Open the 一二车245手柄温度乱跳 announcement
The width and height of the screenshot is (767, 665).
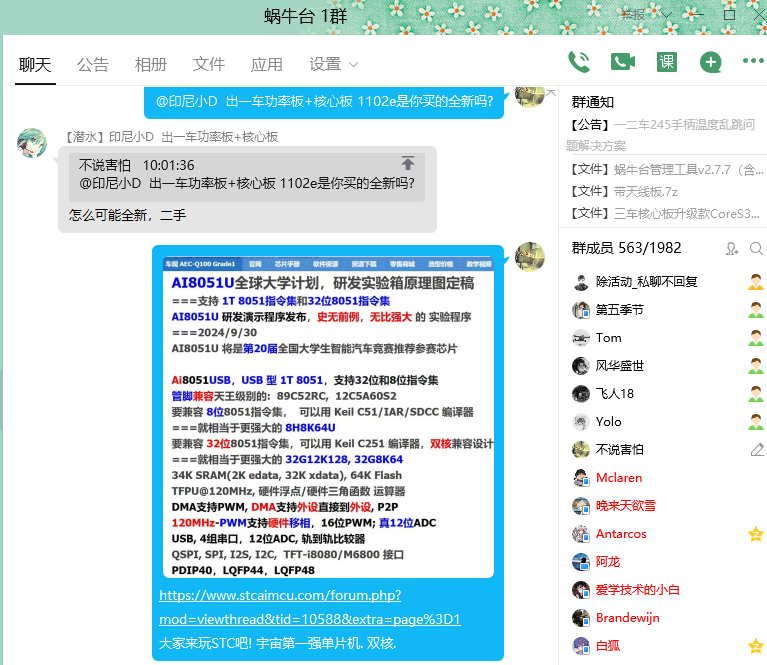[x=663, y=135]
